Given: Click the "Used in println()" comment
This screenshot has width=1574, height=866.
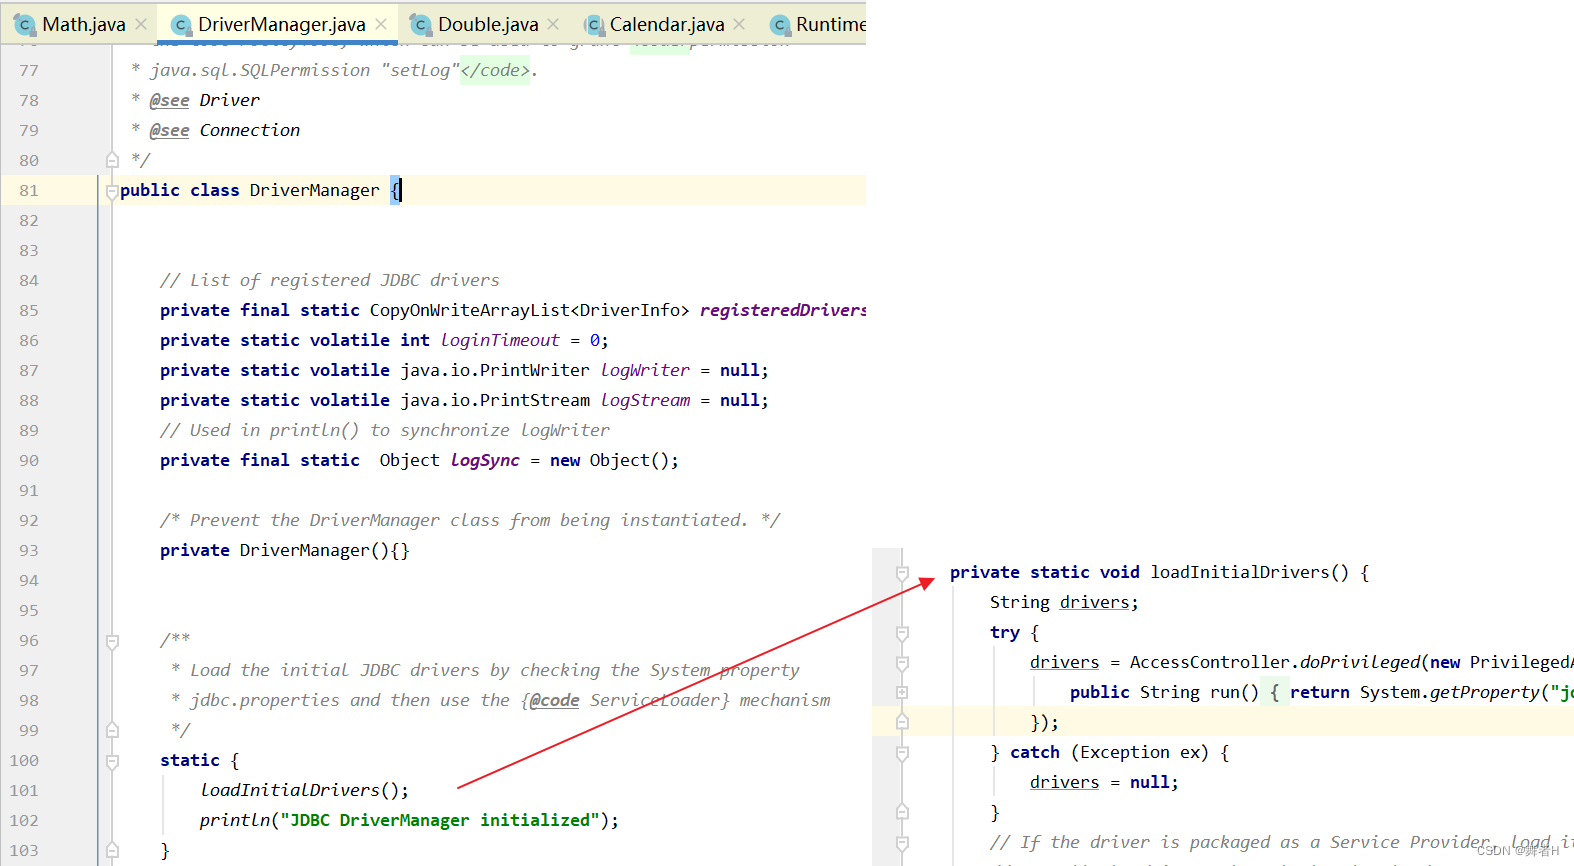Looking at the screenshot, I should coord(385,430).
